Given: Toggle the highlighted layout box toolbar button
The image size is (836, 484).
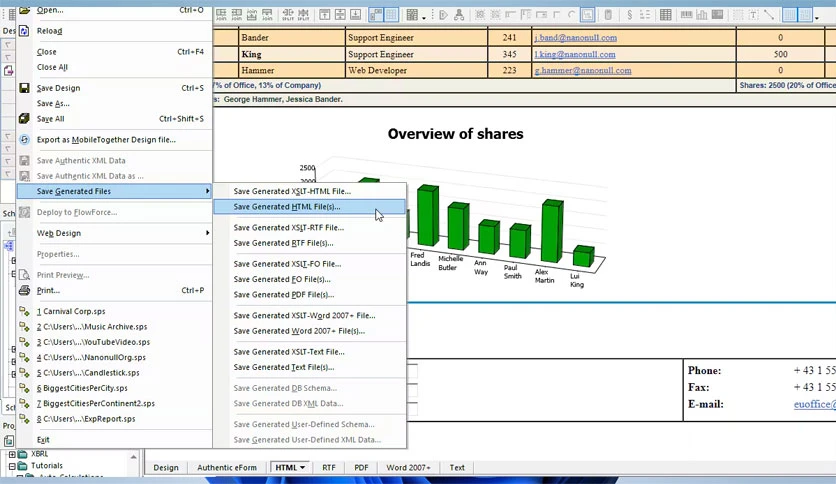Looking at the screenshot, I should [x=588, y=15].
